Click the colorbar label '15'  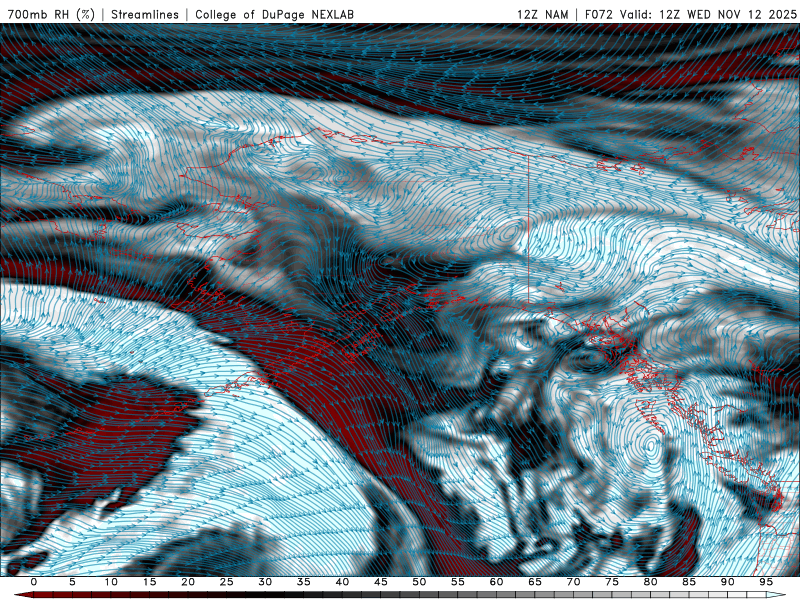(x=149, y=582)
